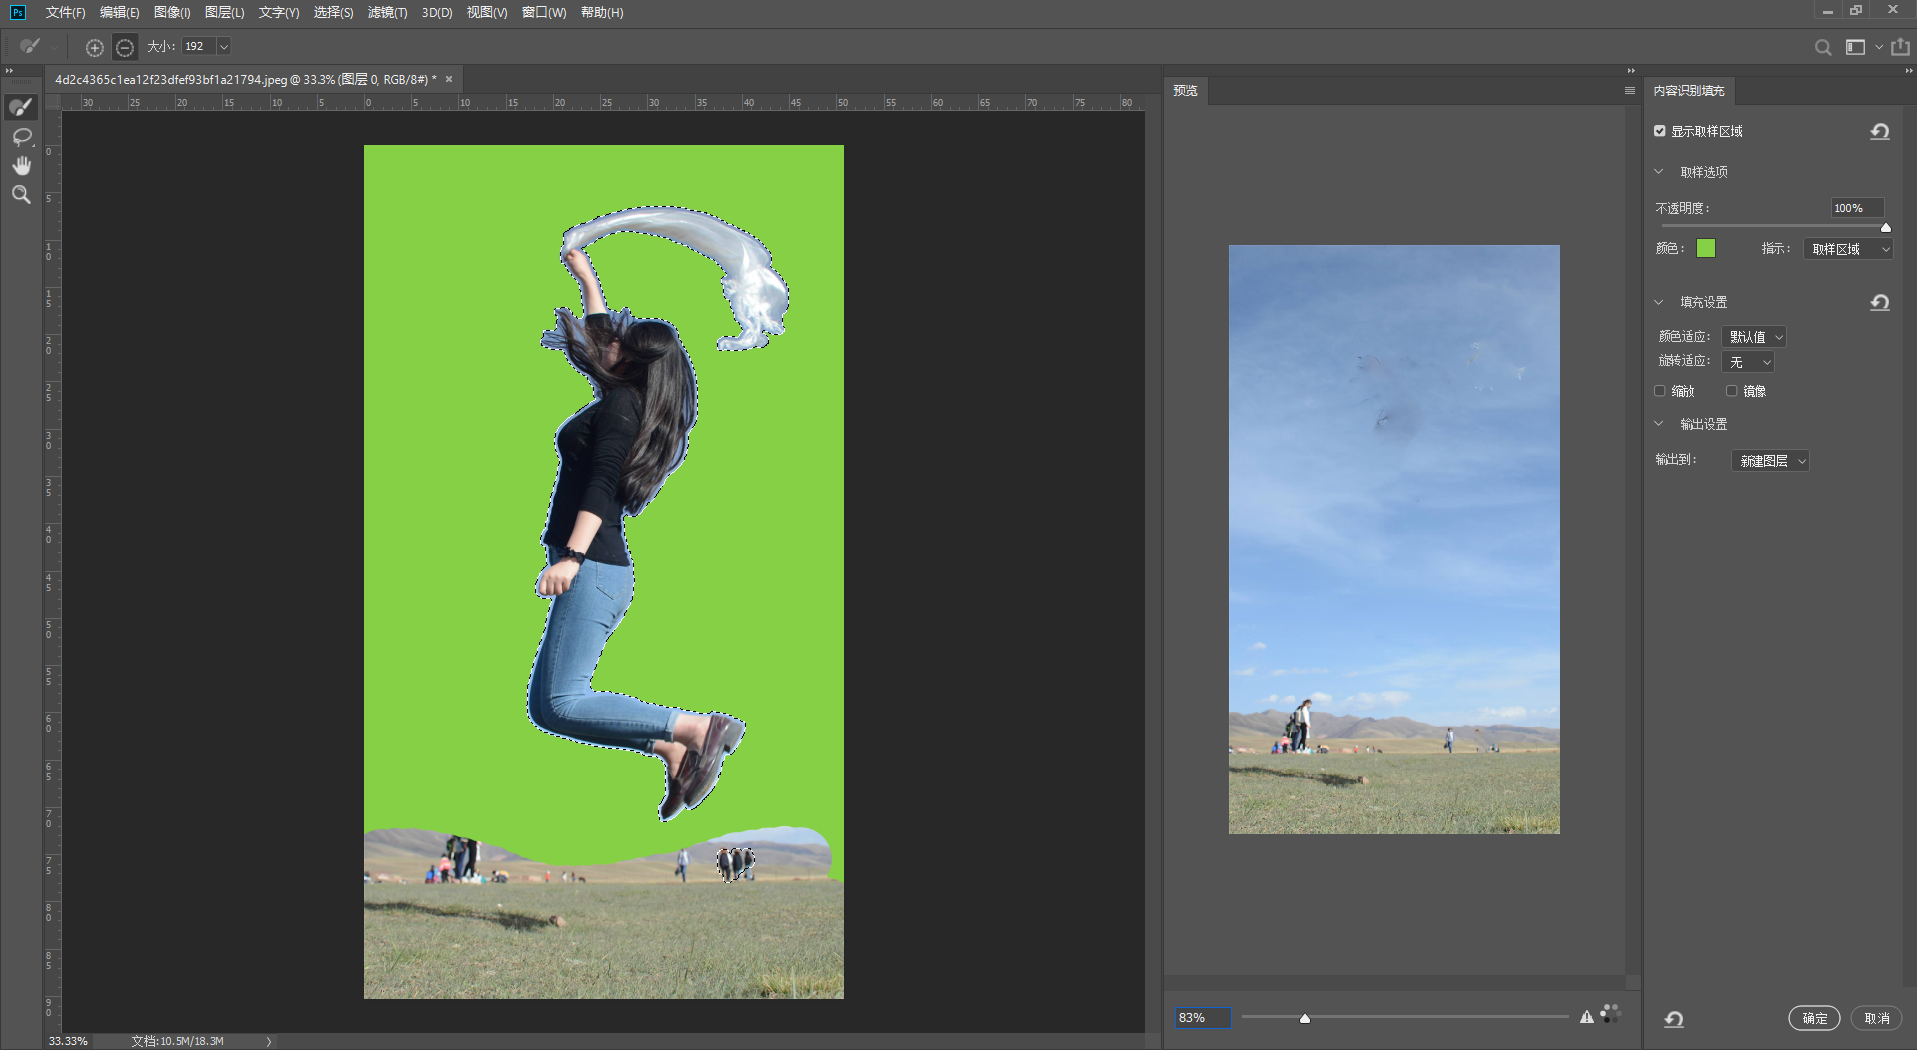Open the 旋转适应 无 dropdown

(1748, 362)
